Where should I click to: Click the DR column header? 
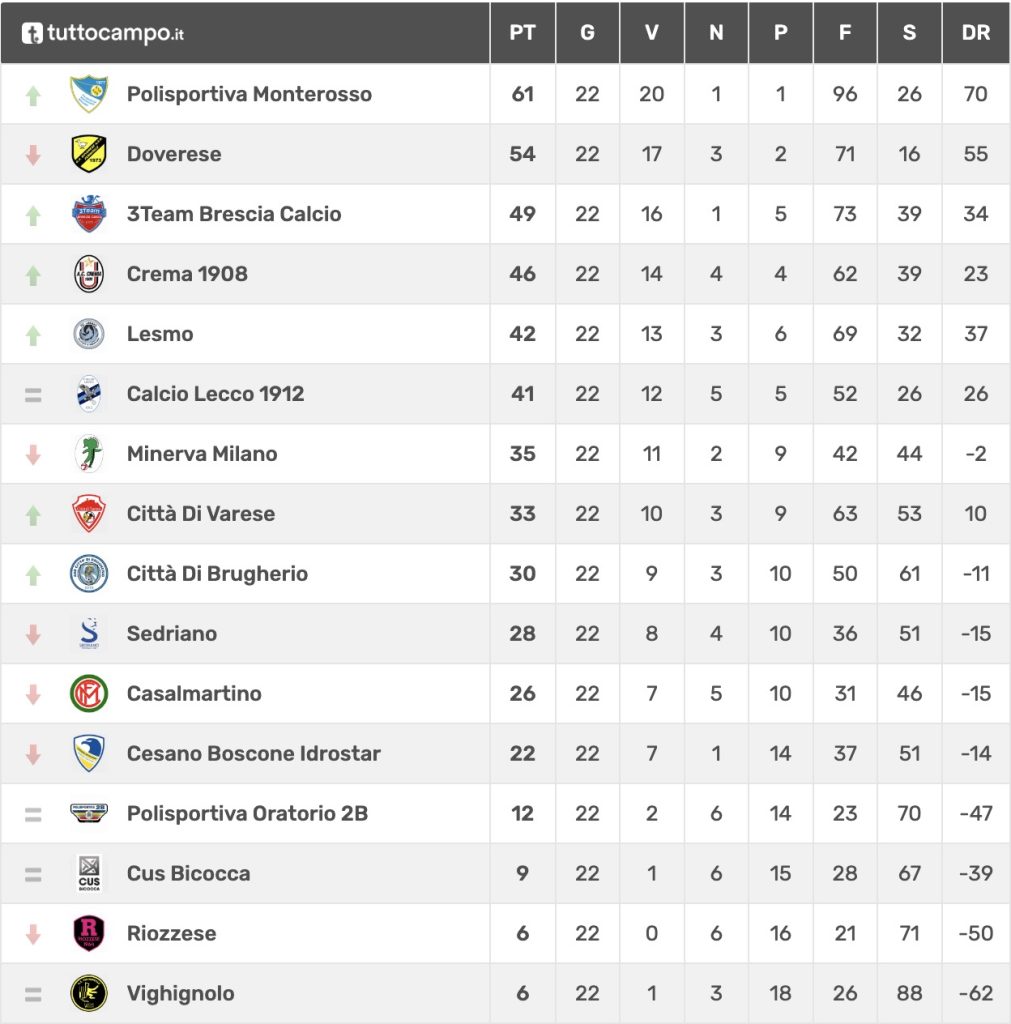(976, 33)
